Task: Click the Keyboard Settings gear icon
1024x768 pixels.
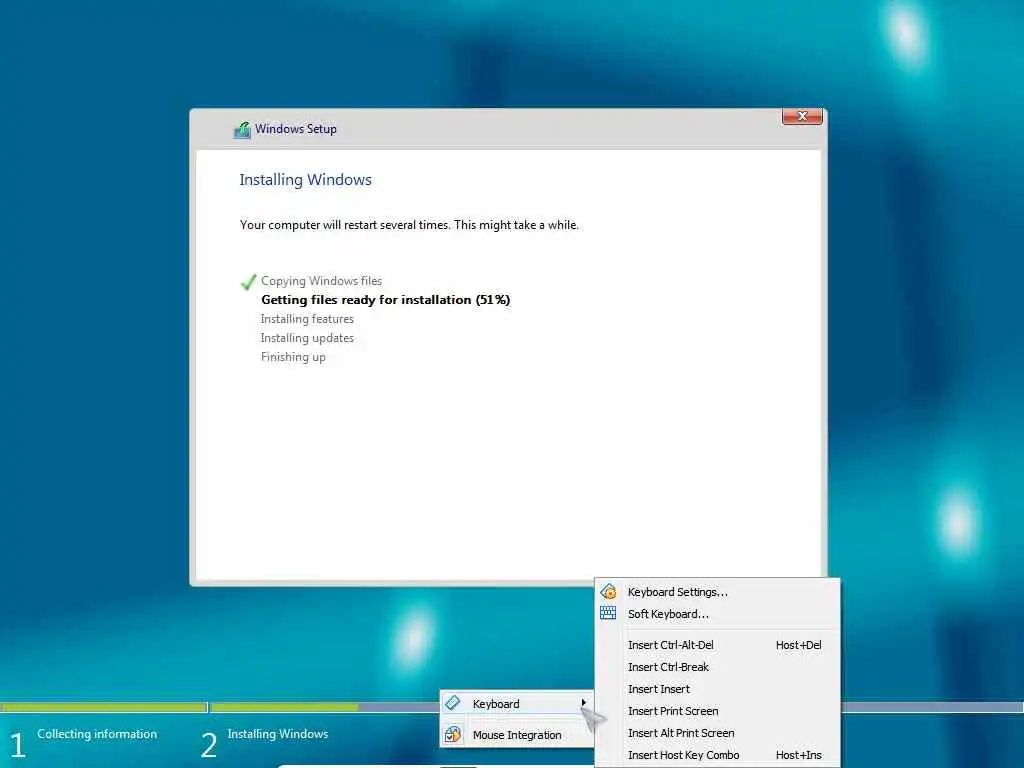Action: click(608, 592)
